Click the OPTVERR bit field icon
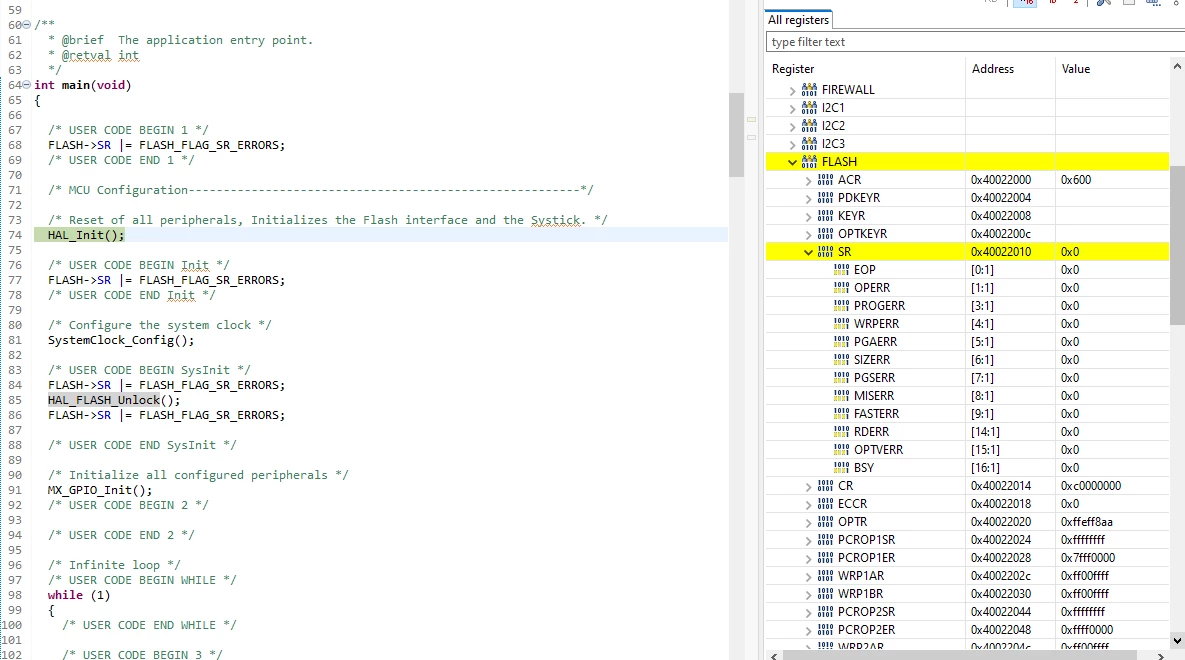 pyautogui.click(x=841, y=450)
